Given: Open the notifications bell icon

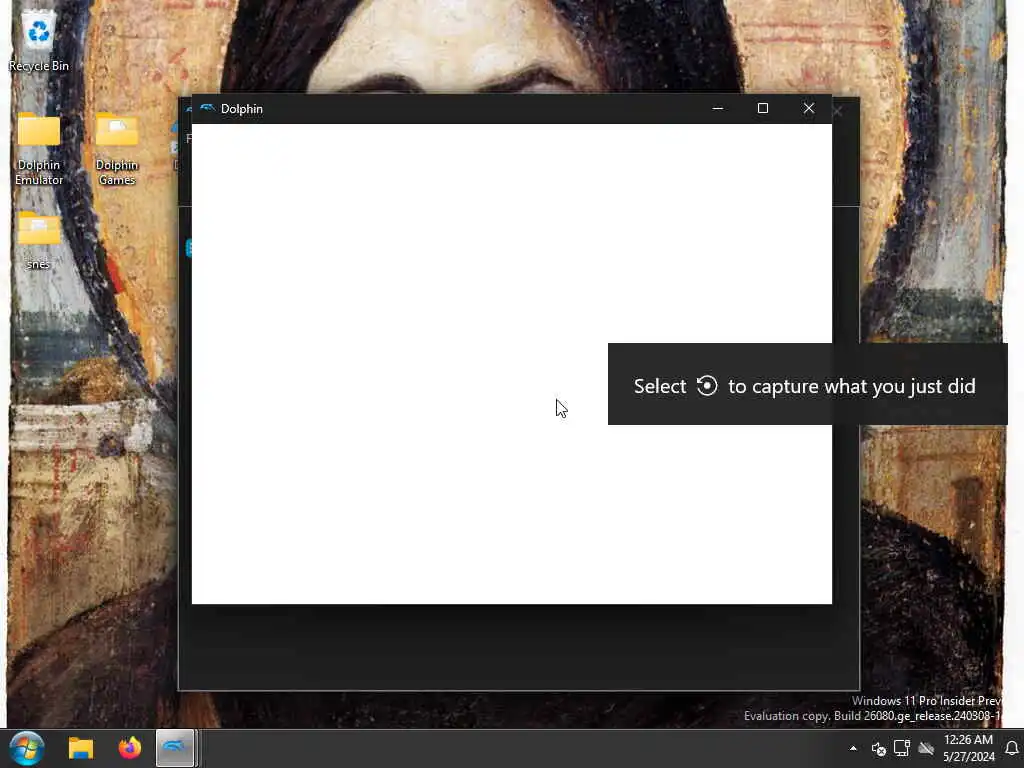Looking at the screenshot, I should pos(1012,748).
